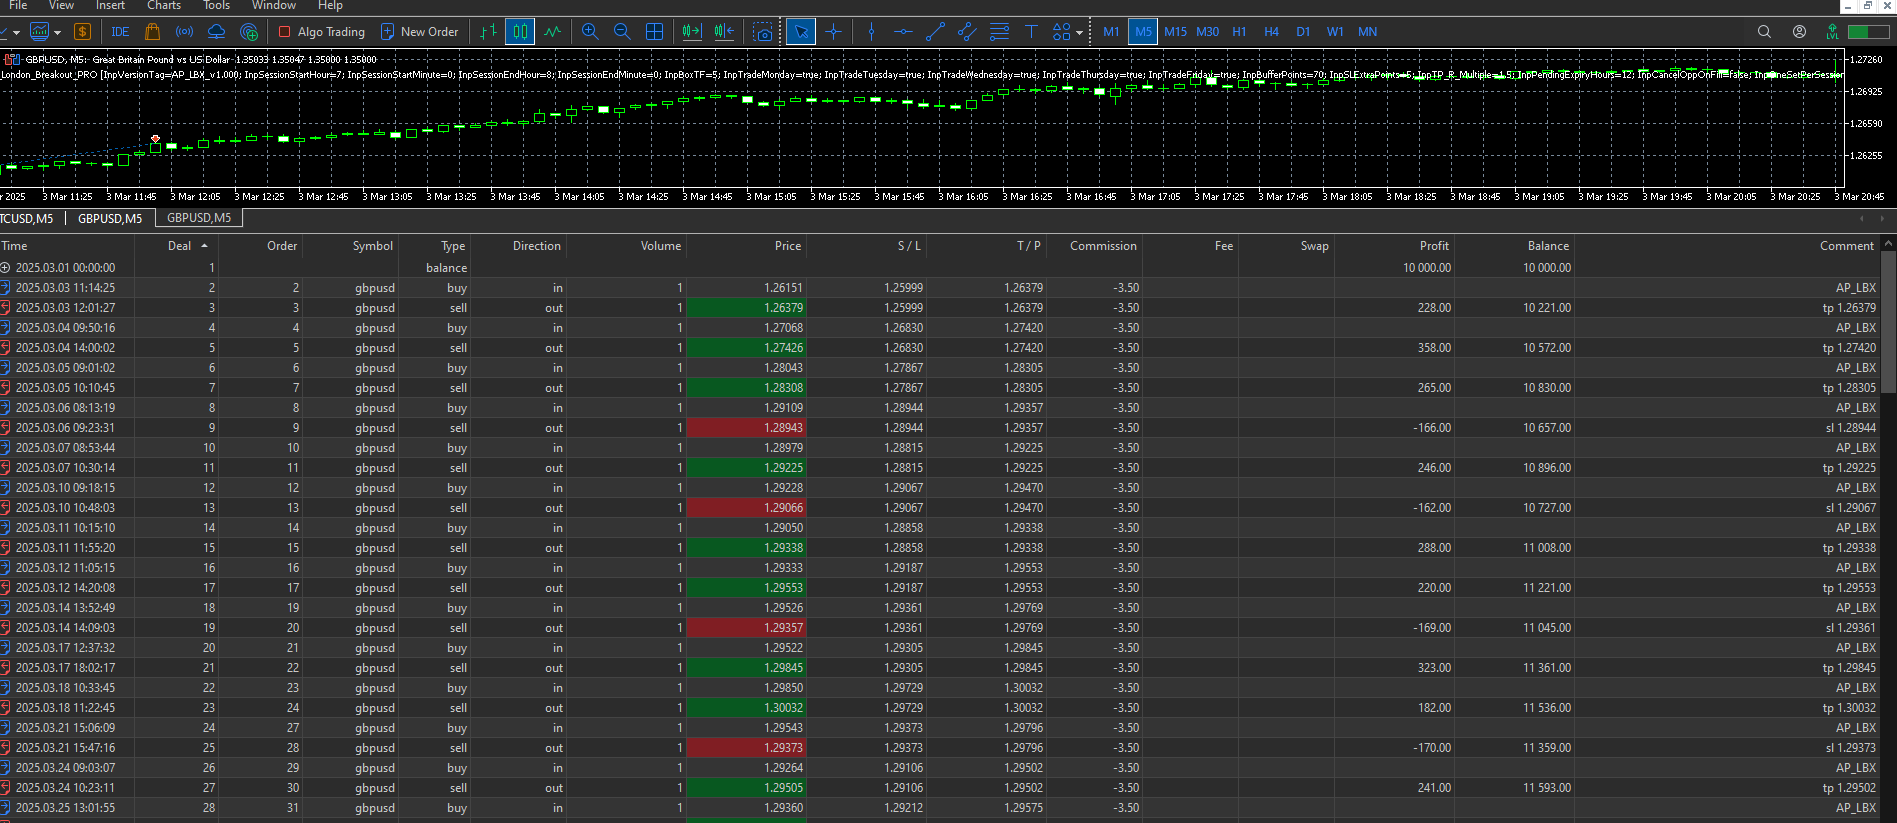Screen dimensions: 1897x823
Task: Open the Market shopping bag icon
Action: [x=153, y=32]
